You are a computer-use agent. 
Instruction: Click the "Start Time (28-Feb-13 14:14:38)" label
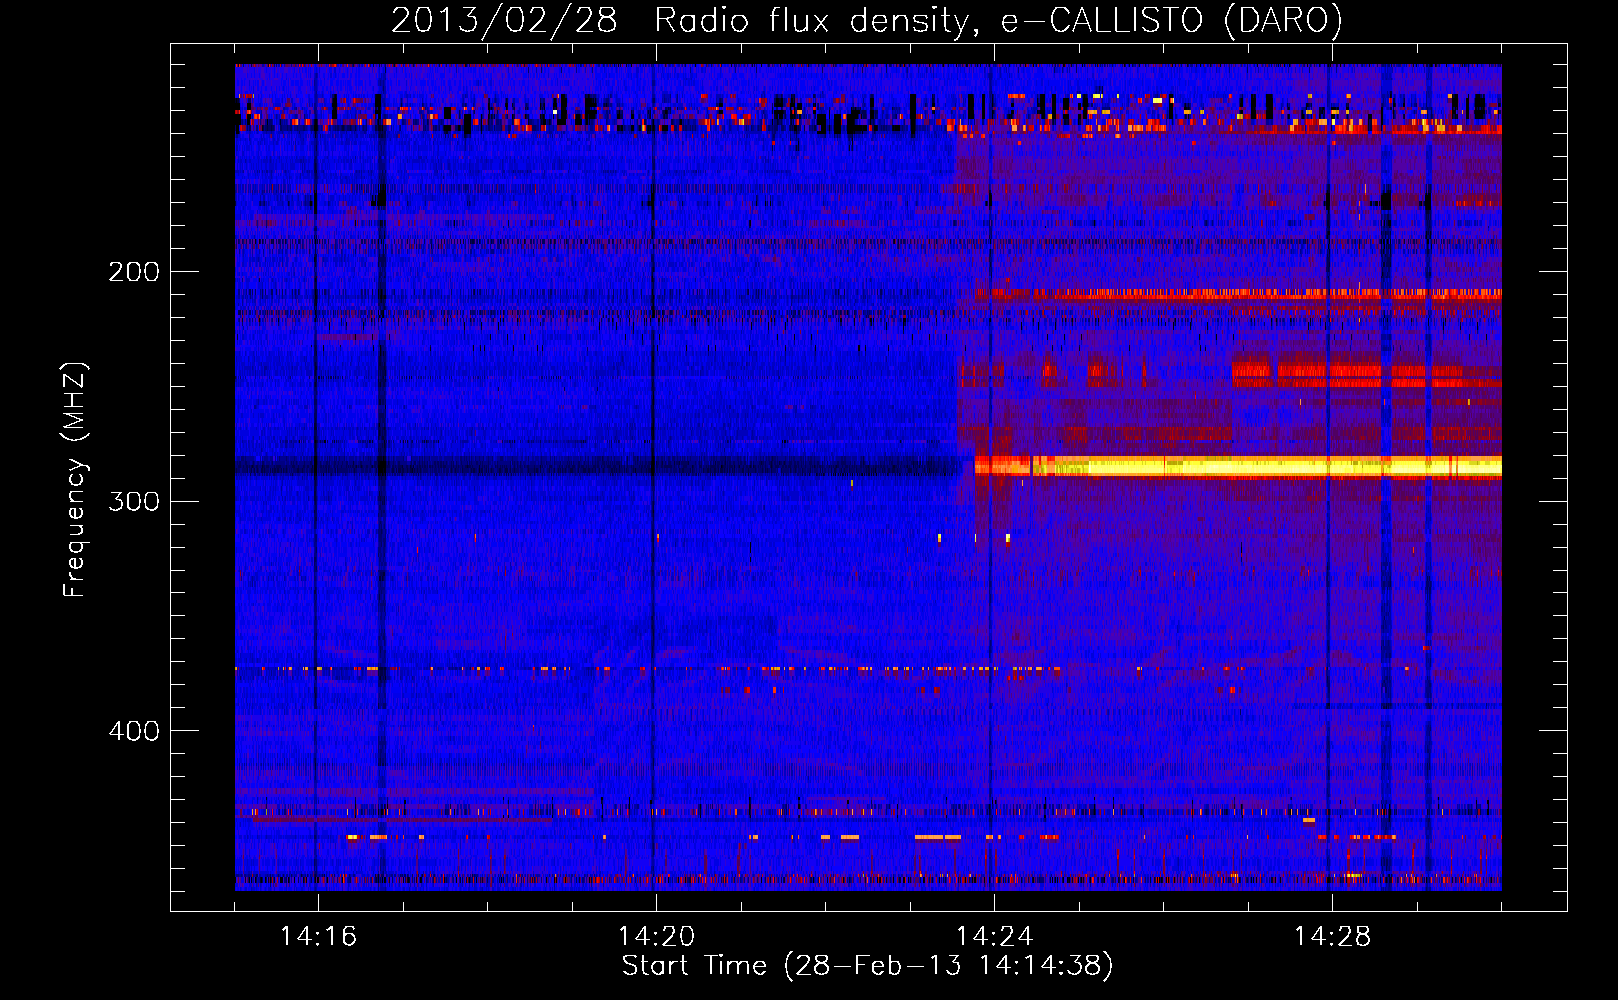tap(867, 966)
